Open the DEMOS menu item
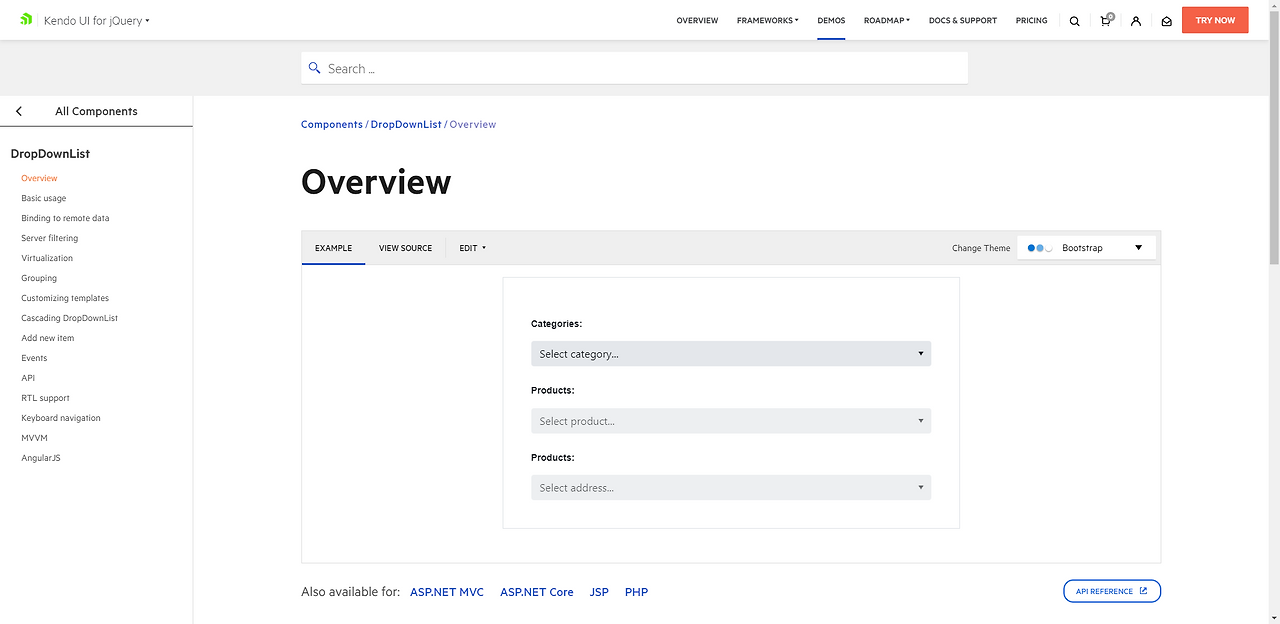This screenshot has width=1280, height=624. pyautogui.click(x=831, y=20)
